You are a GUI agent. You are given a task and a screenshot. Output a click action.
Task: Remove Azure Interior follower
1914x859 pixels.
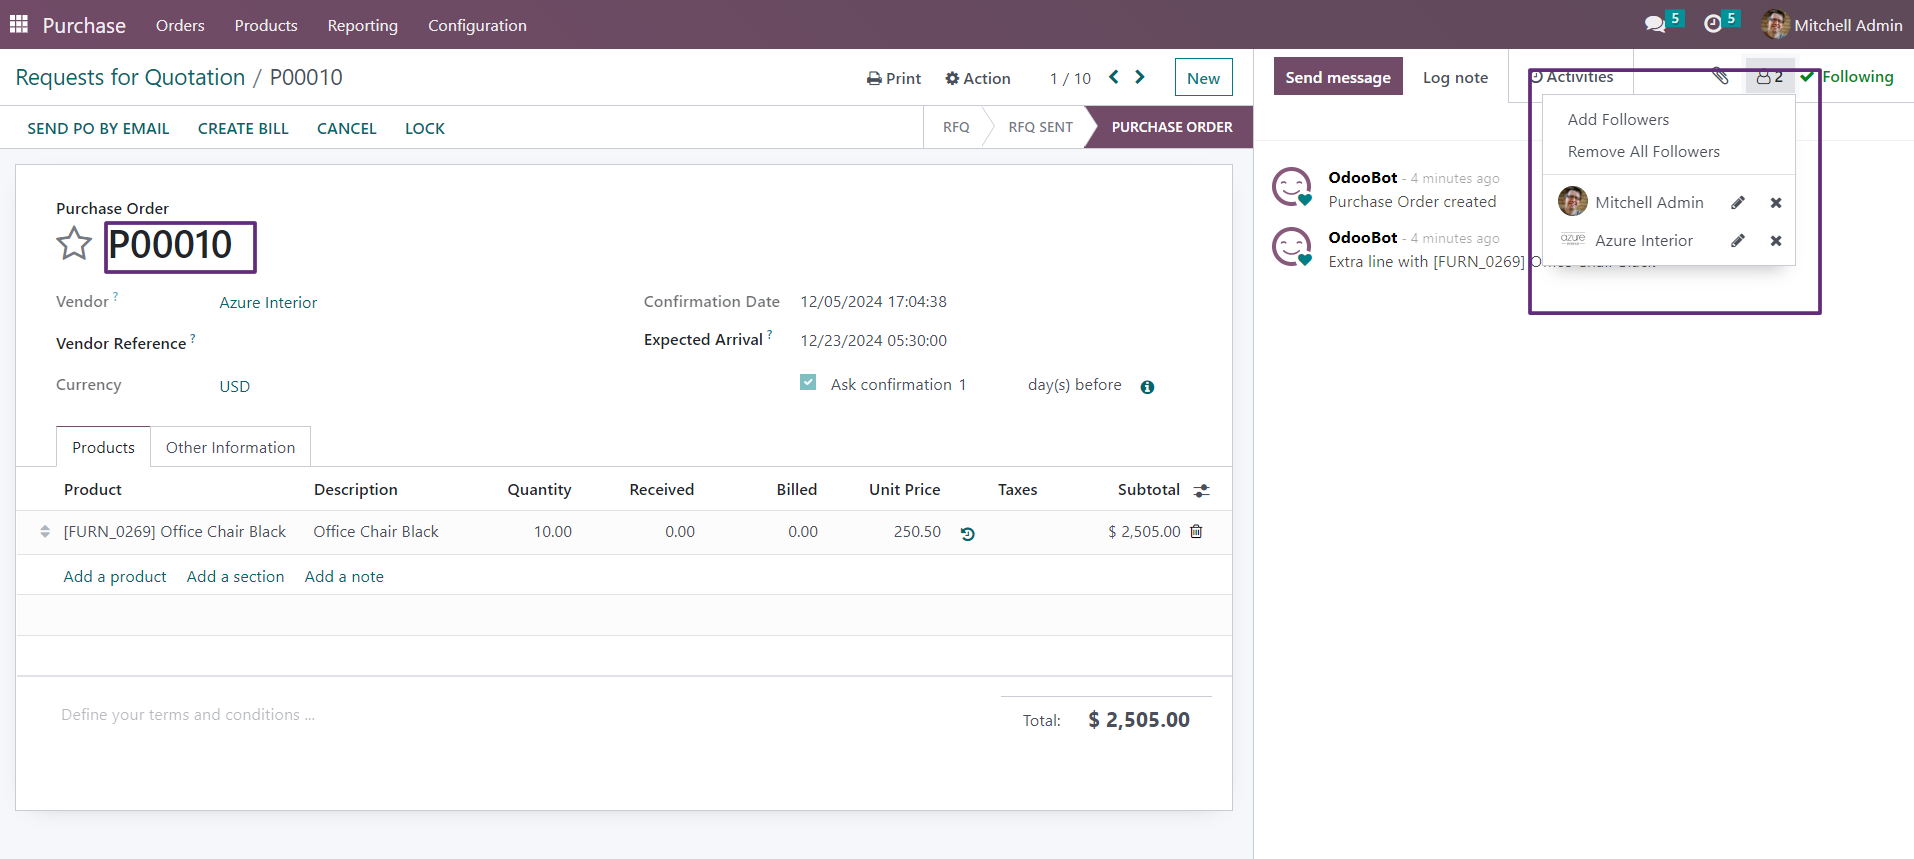(x=1776, y=241)
